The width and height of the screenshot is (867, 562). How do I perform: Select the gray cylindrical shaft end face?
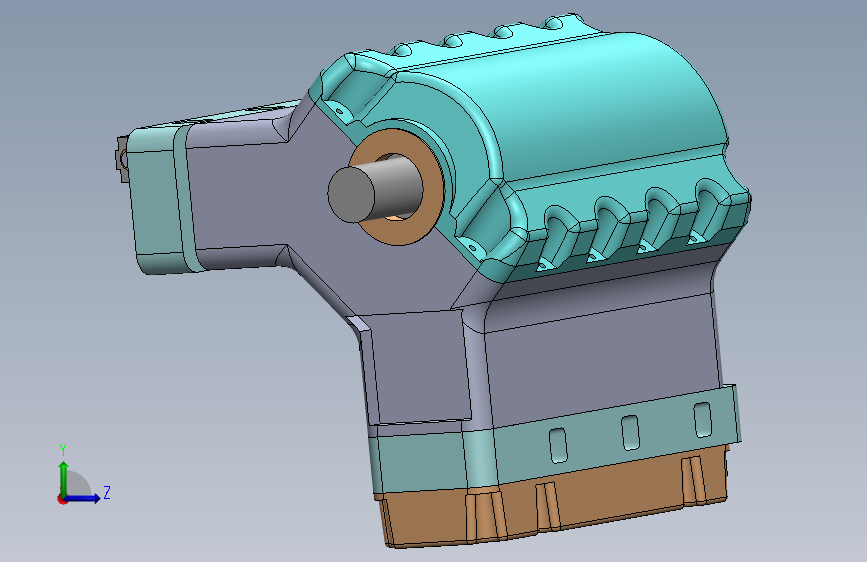coord(351,195)
